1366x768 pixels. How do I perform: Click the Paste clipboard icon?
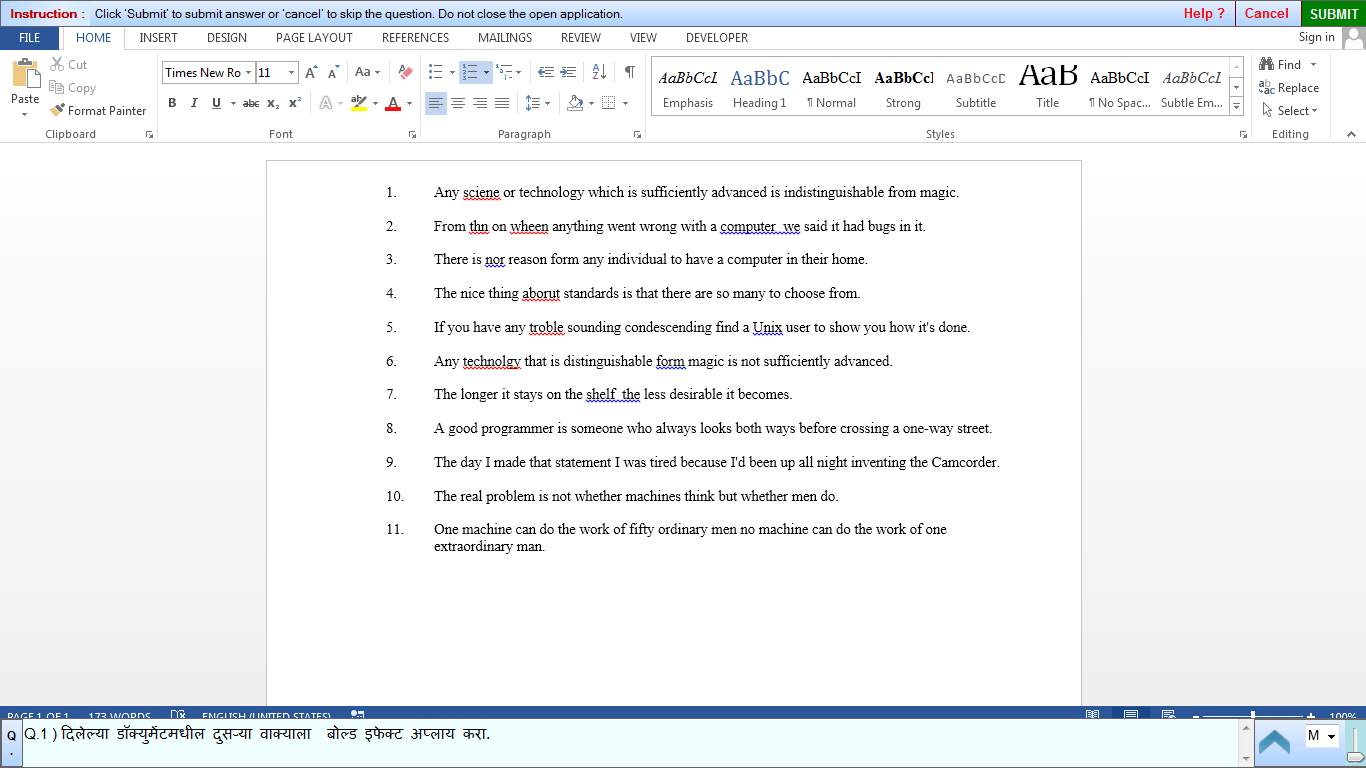click(x=25, y=74)
